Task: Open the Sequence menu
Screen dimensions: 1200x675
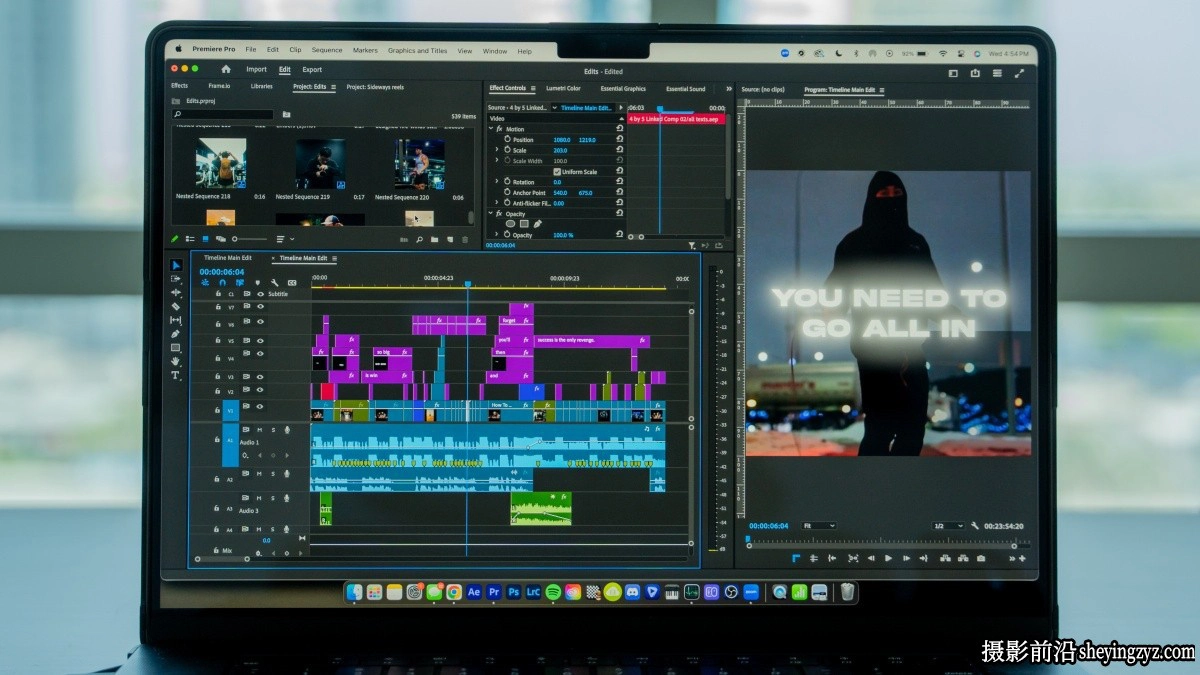Action: coord(327,50)
